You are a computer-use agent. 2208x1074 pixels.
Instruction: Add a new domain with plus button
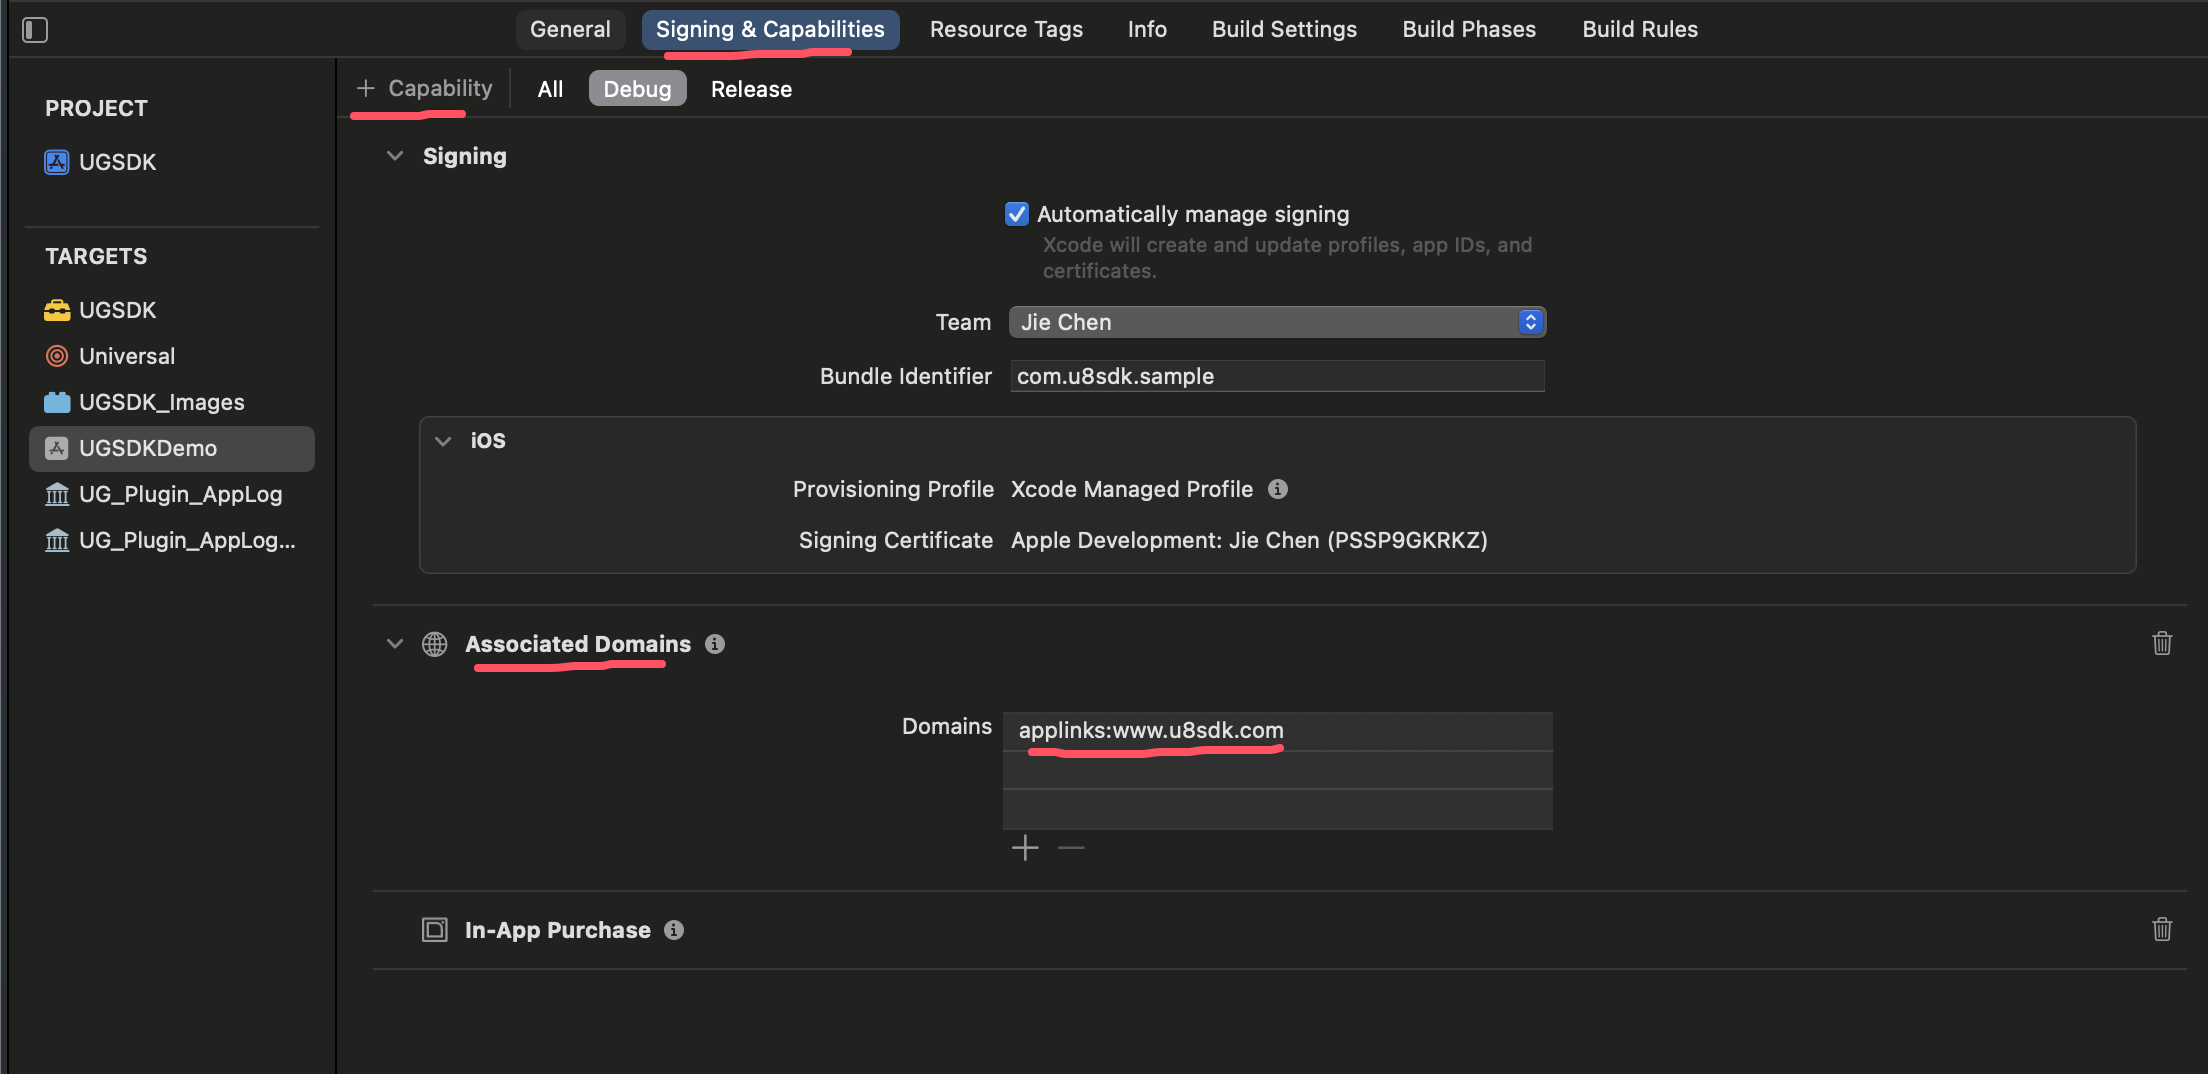(1025, 848)
